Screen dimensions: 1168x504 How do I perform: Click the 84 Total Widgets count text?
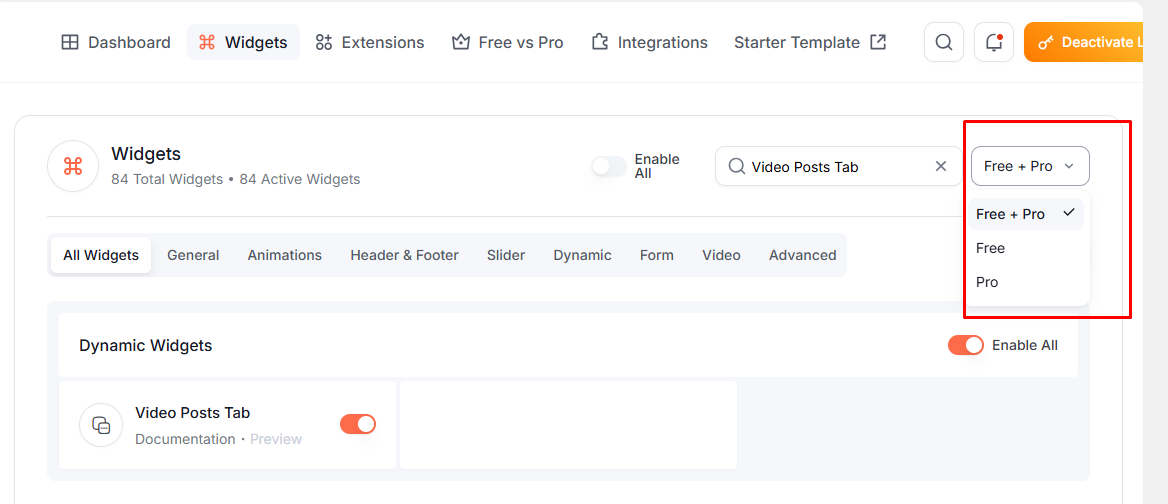click(x=167, y=179)
